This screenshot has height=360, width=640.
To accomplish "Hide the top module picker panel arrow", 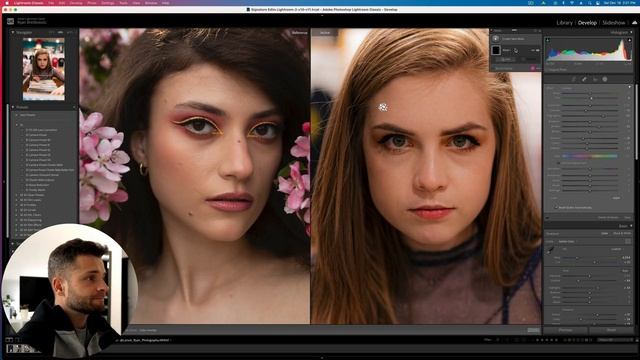I will [322, 15].
